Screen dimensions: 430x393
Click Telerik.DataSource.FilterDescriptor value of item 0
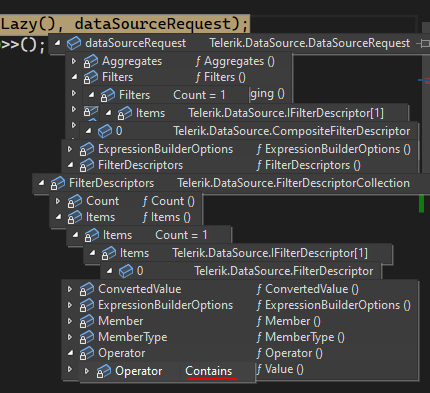tap(284, 271)
